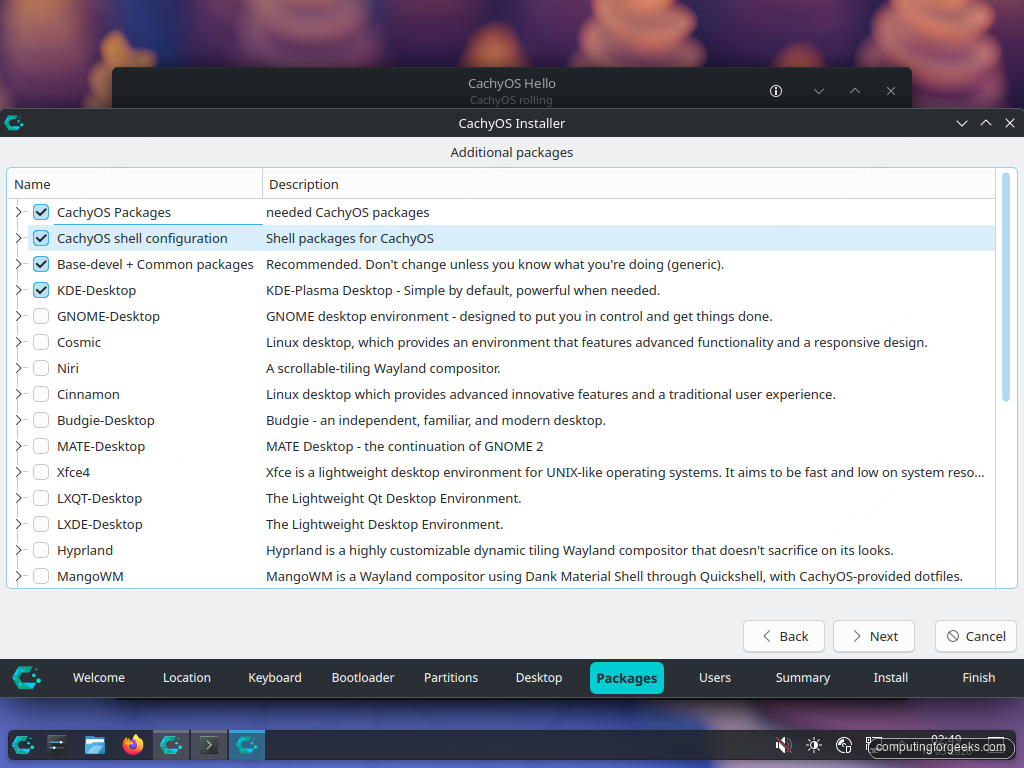Screen dimensions: 1024x768
Task: Click the CachyOS logo beside the Welcome step
Action: (27, 677)
